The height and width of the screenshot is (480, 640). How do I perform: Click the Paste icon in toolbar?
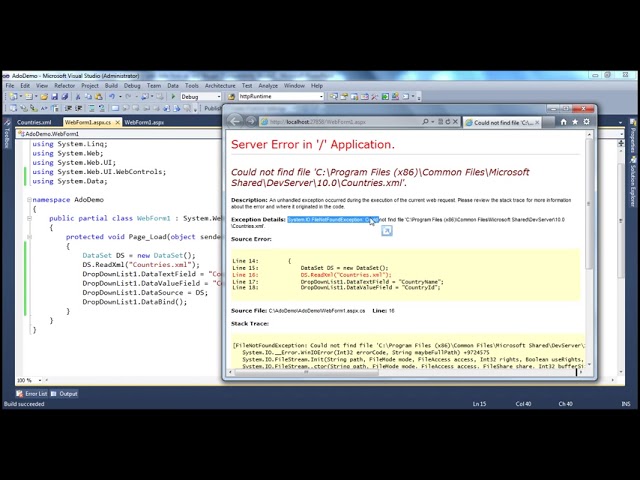coord(98,97)
